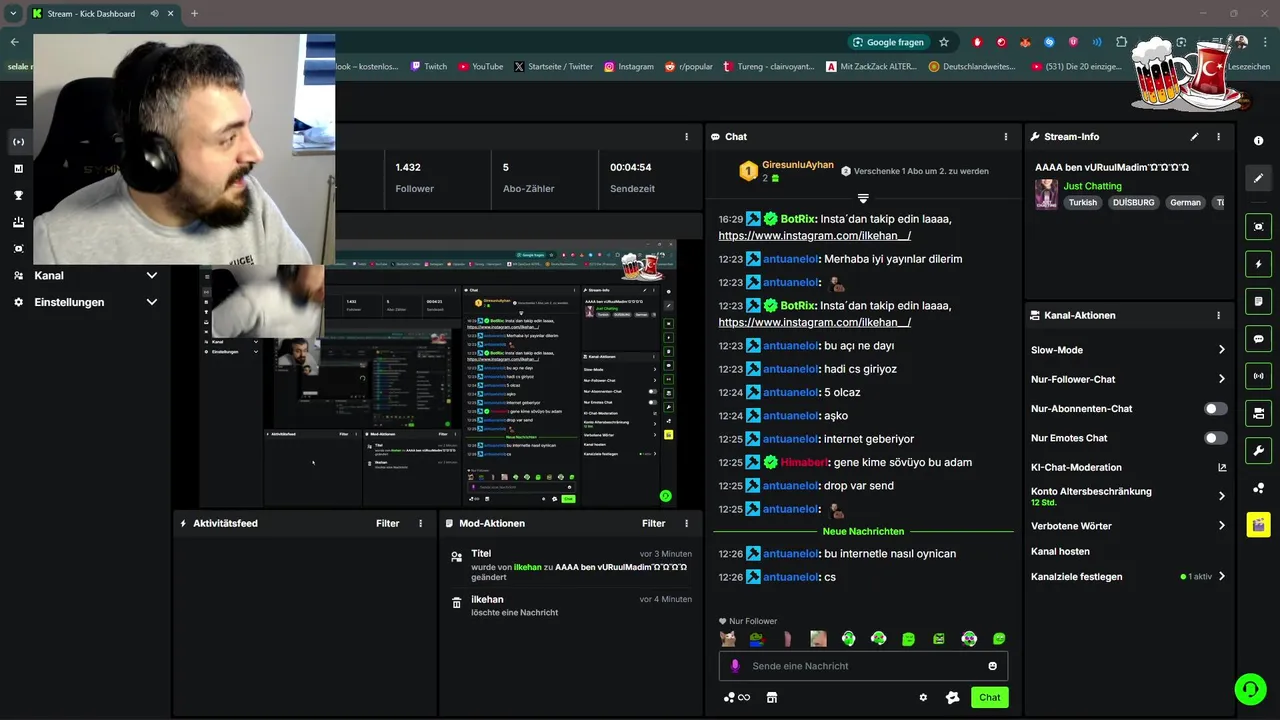The height and width of the screenshot is (720, 1280).
Task: Click the wrench tools icon in right sidebar
Action: [x=1258, y=450]
